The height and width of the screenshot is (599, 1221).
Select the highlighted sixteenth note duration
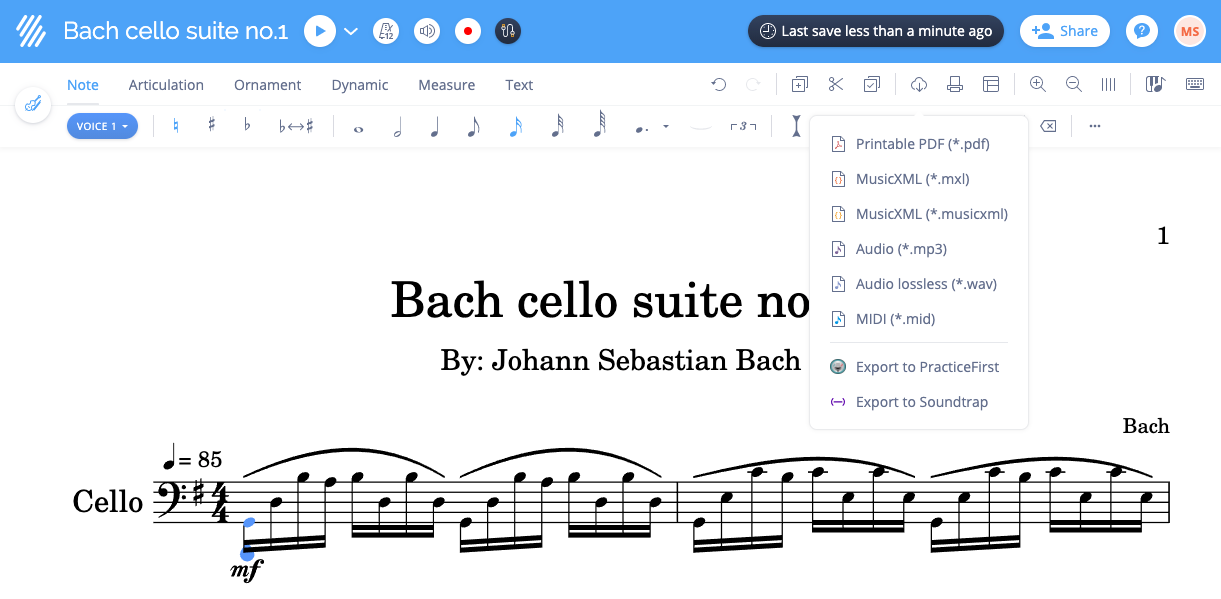point(515,127)
